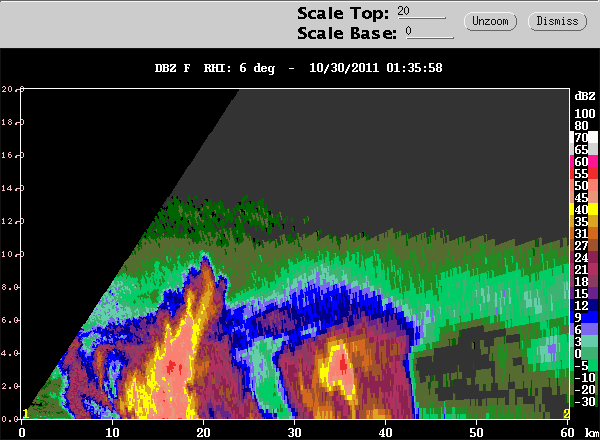
Task: Click the '40' distance axis label
Action: (385, 433)
